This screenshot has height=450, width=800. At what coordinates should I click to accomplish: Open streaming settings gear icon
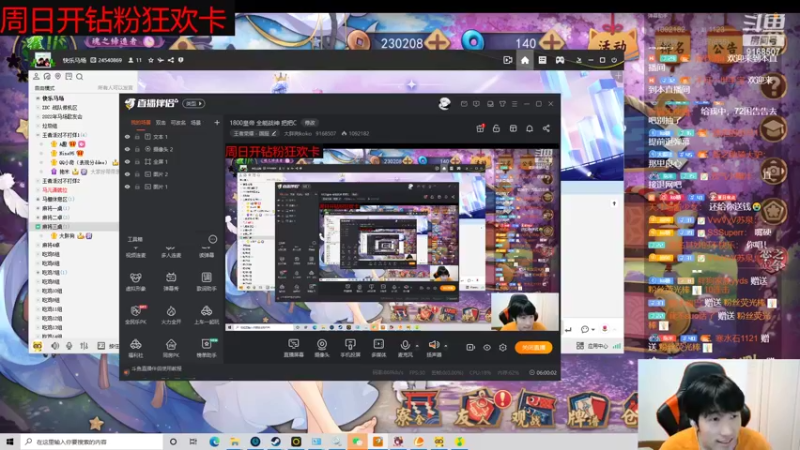click(503, 347)
